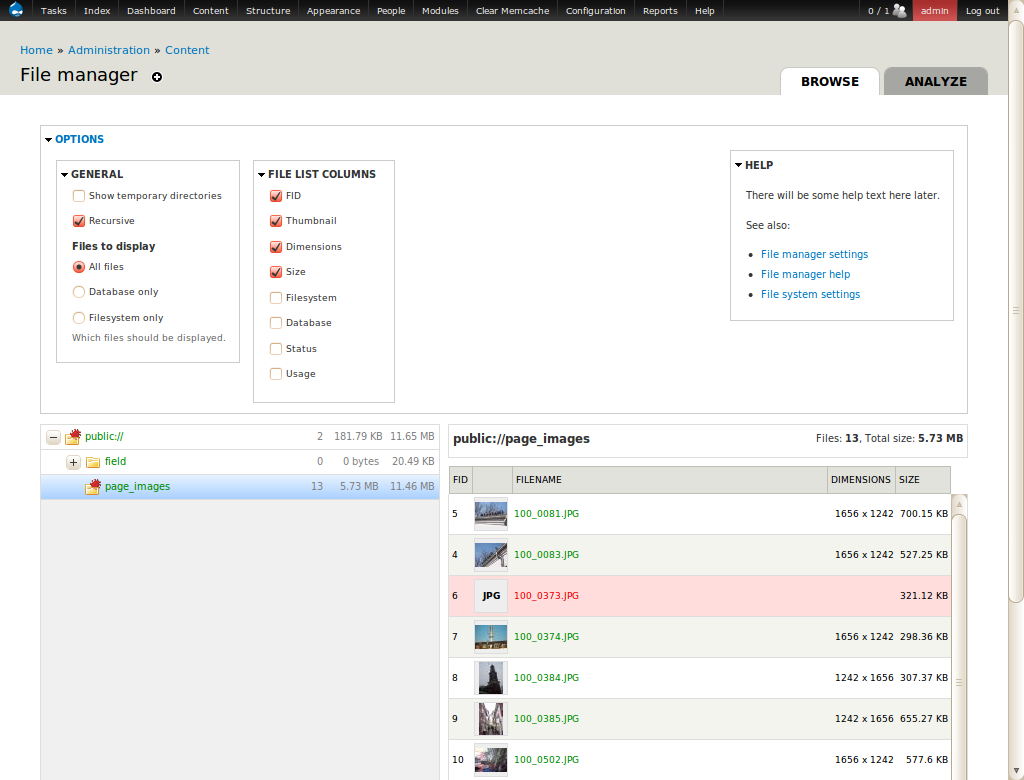Screen dimensions: 1024x780
Task: Uncheck the Recursive option
Action: tap(78, 222)
